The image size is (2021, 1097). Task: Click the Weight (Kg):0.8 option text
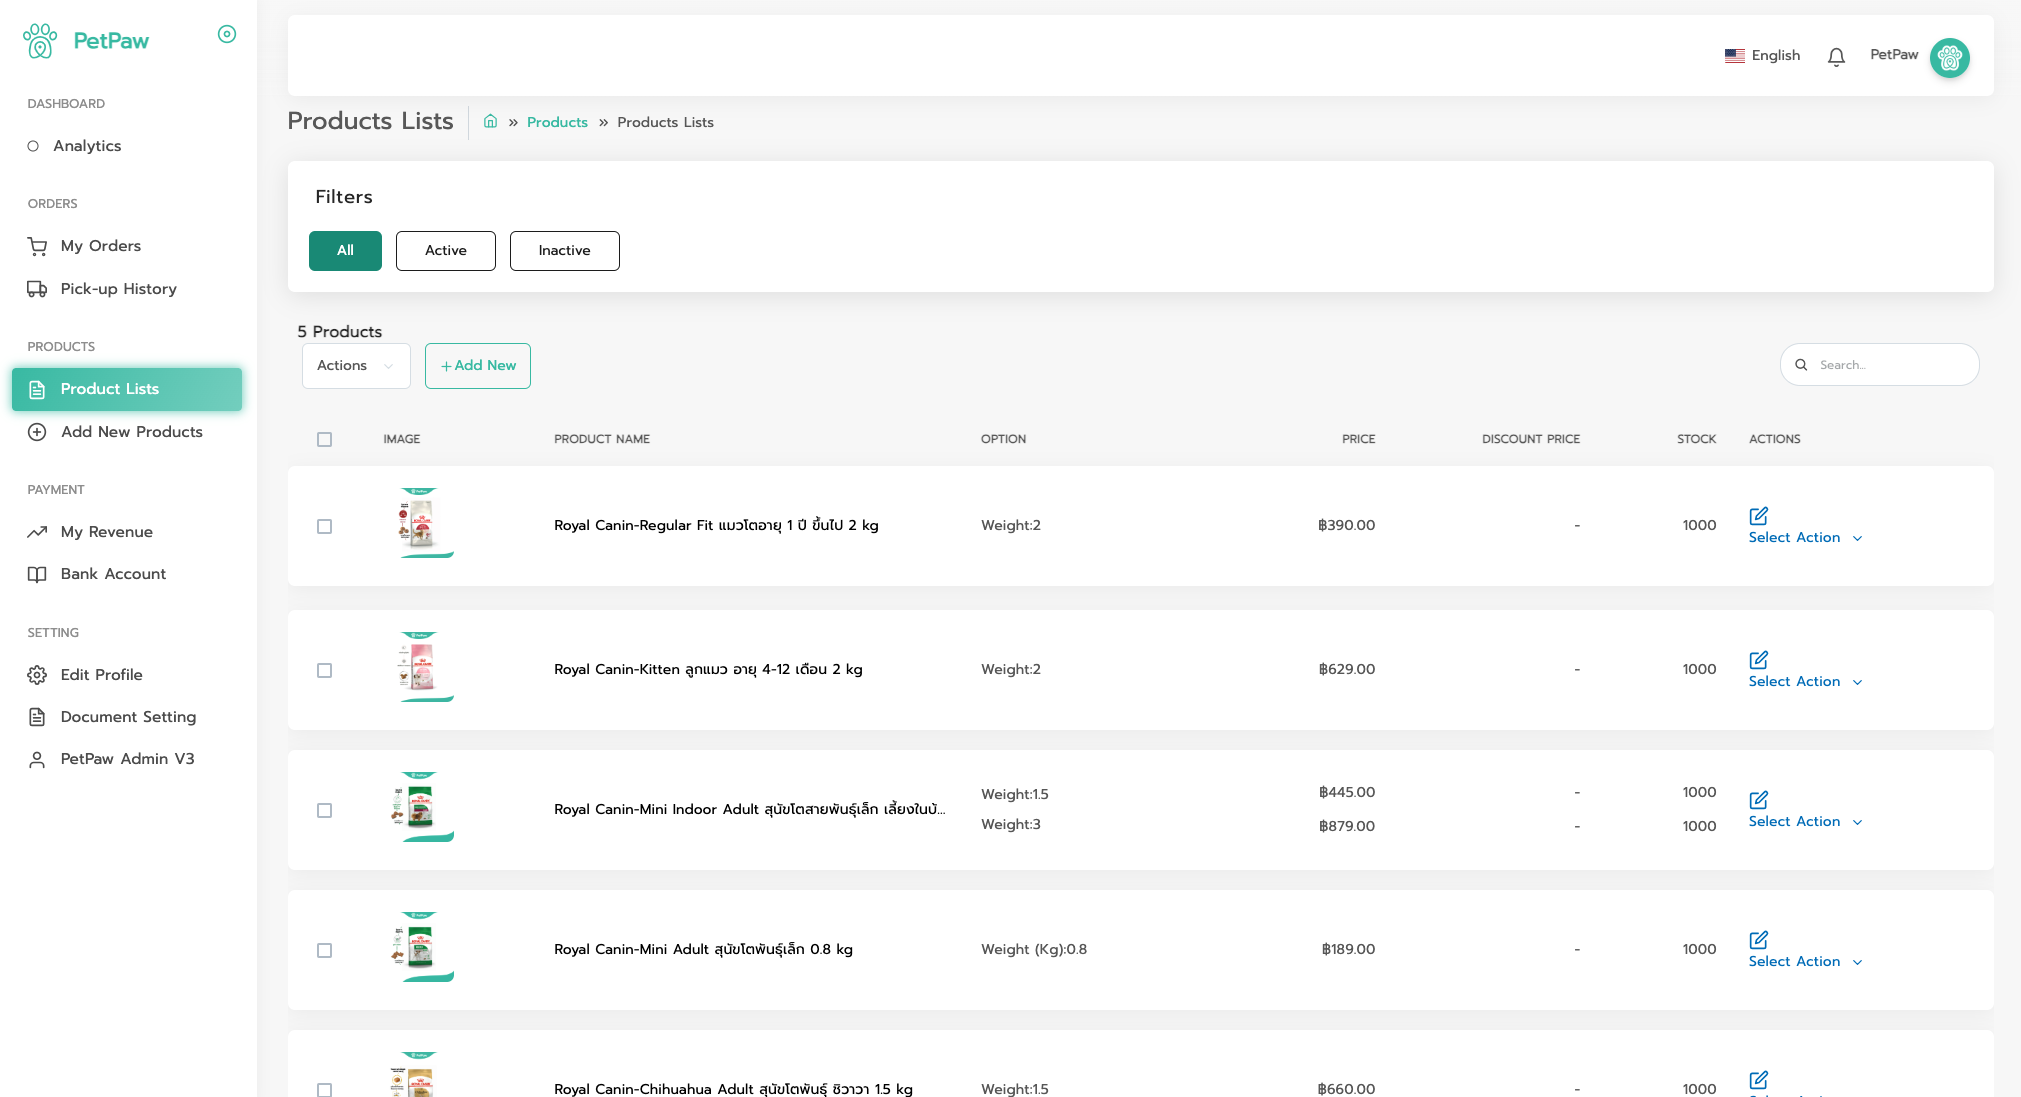click(1034, 949)
